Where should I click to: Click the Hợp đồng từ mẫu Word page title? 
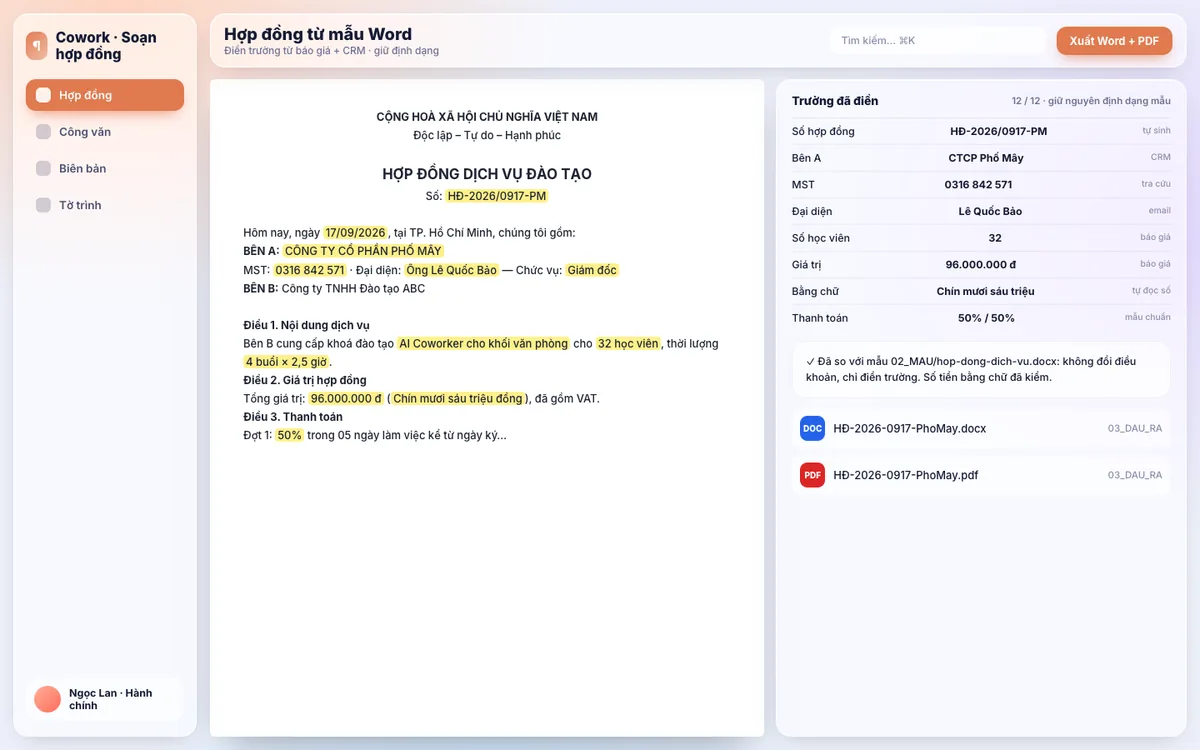pyautogui.click(x=318, y=34)
